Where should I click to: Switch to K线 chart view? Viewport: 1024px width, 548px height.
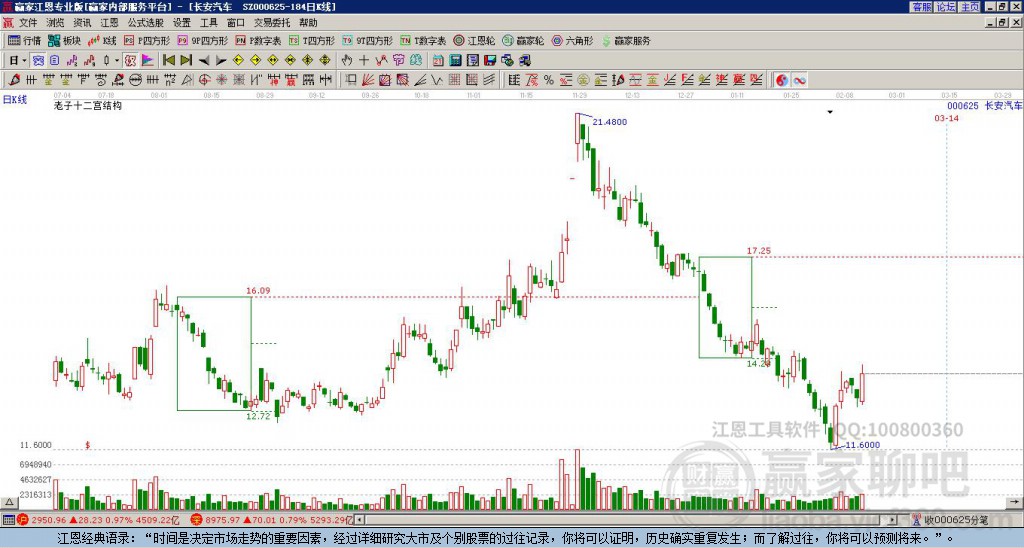pos(101,40)
